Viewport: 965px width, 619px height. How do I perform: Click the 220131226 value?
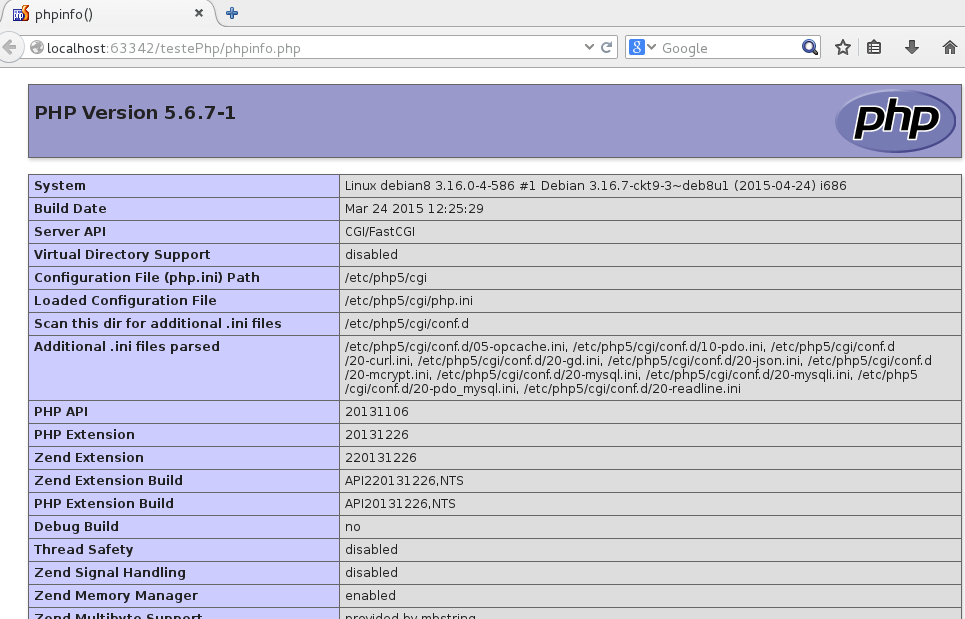click(381, 458)
